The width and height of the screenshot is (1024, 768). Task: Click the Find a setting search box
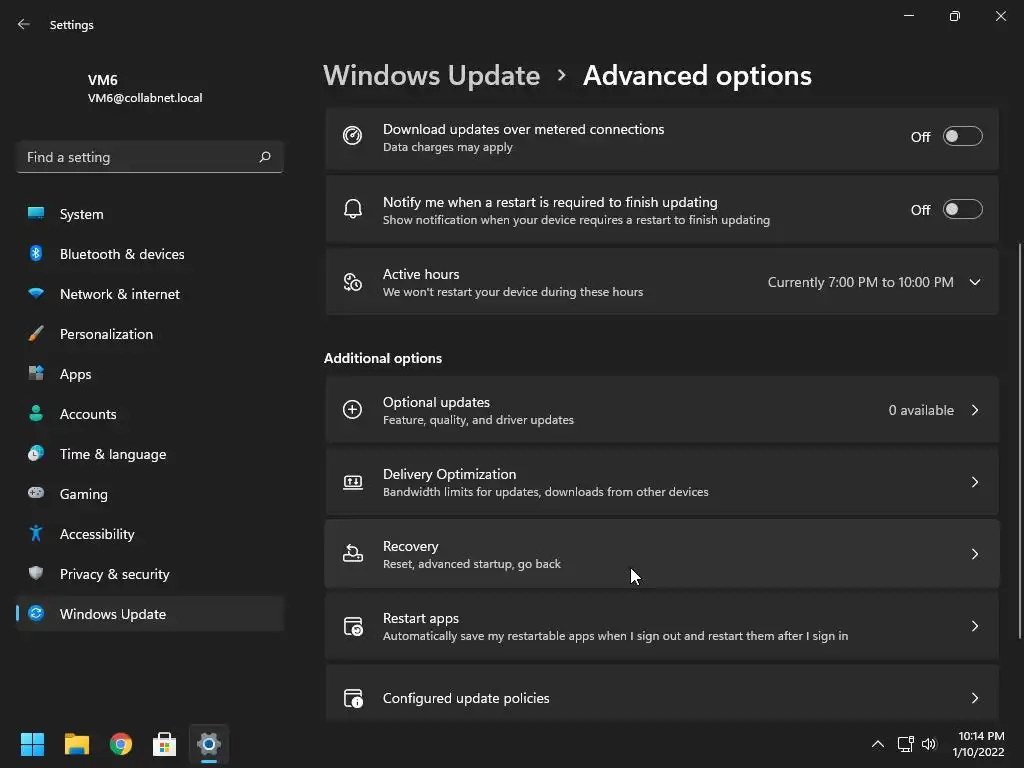pos(150,157)
